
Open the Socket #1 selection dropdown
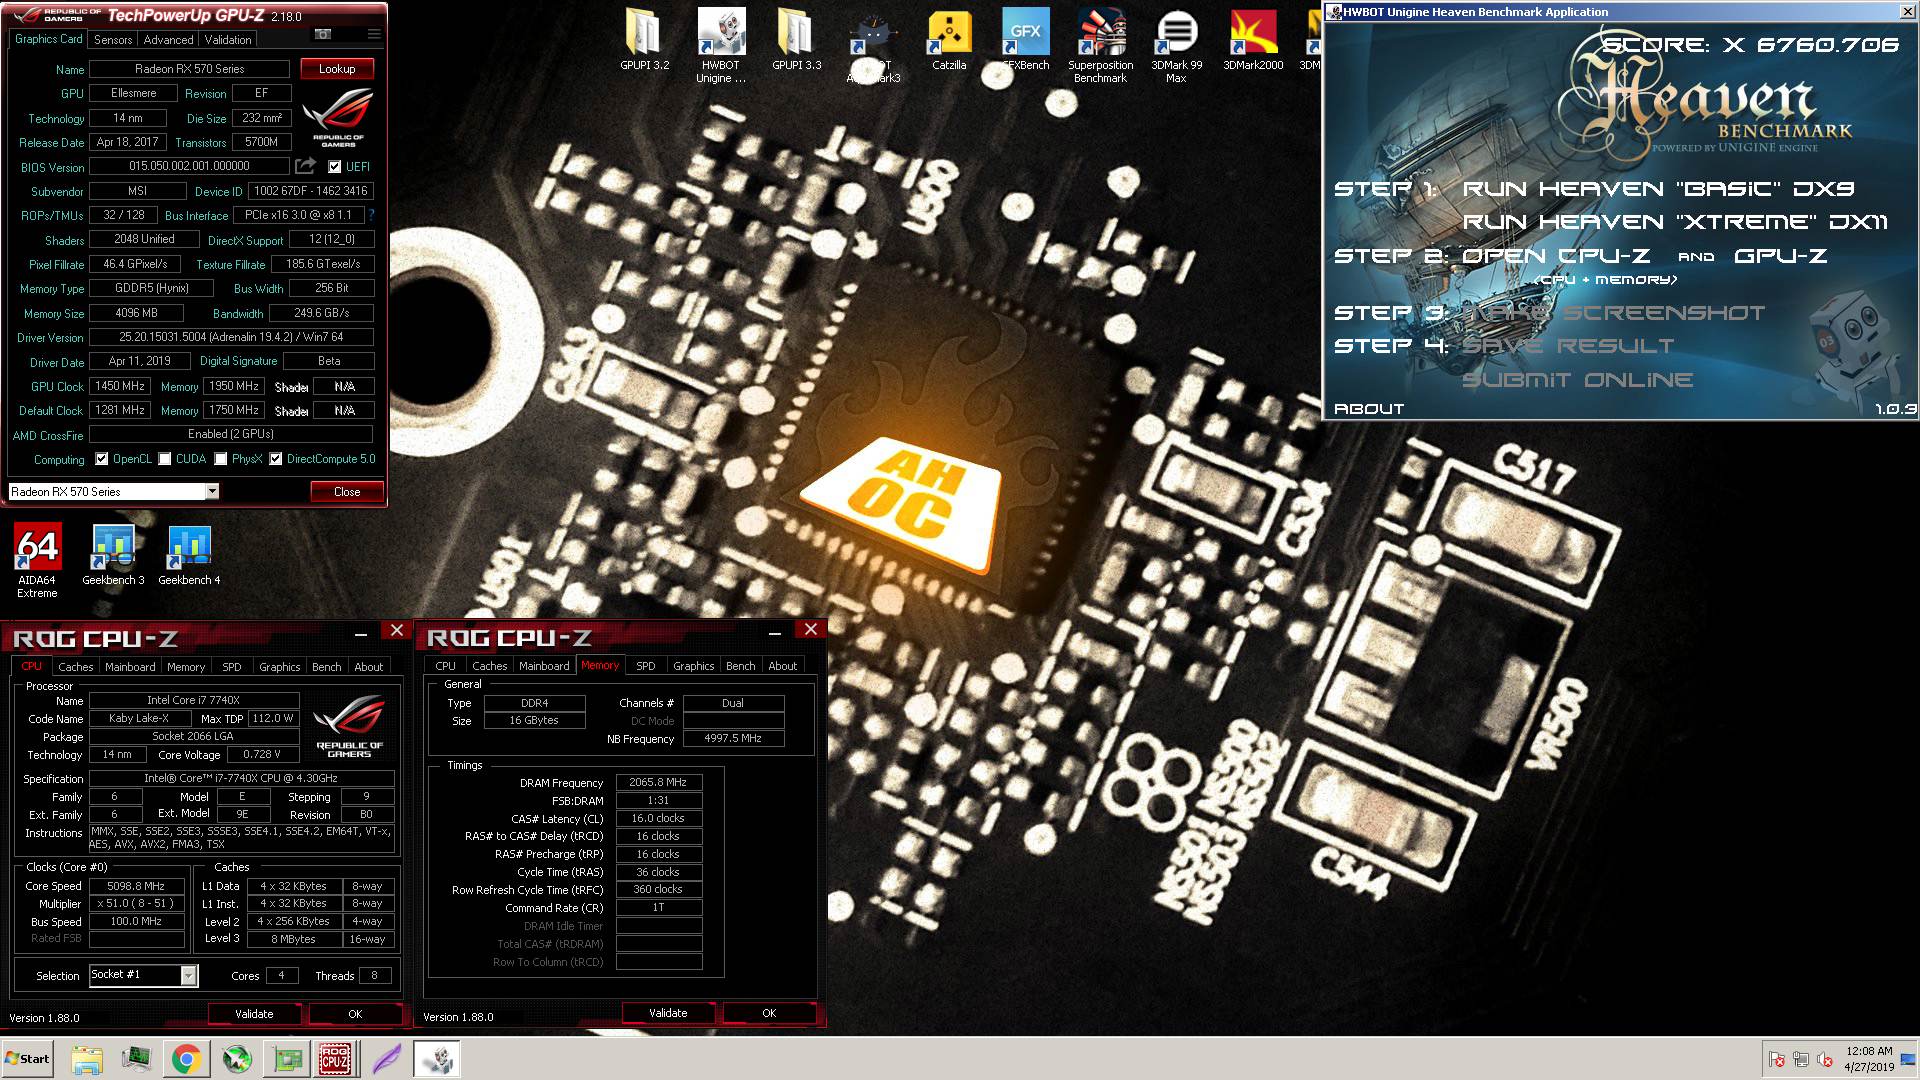(188, 975)
